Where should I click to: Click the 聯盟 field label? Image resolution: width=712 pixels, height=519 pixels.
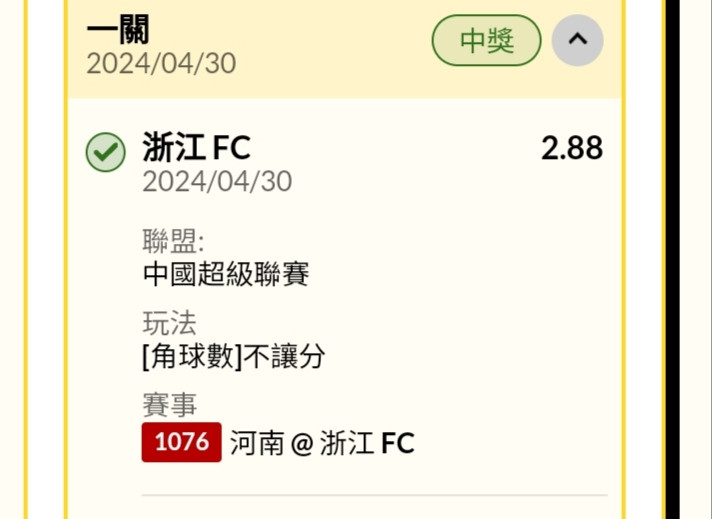pyautogui.click(x=173, y=241)
